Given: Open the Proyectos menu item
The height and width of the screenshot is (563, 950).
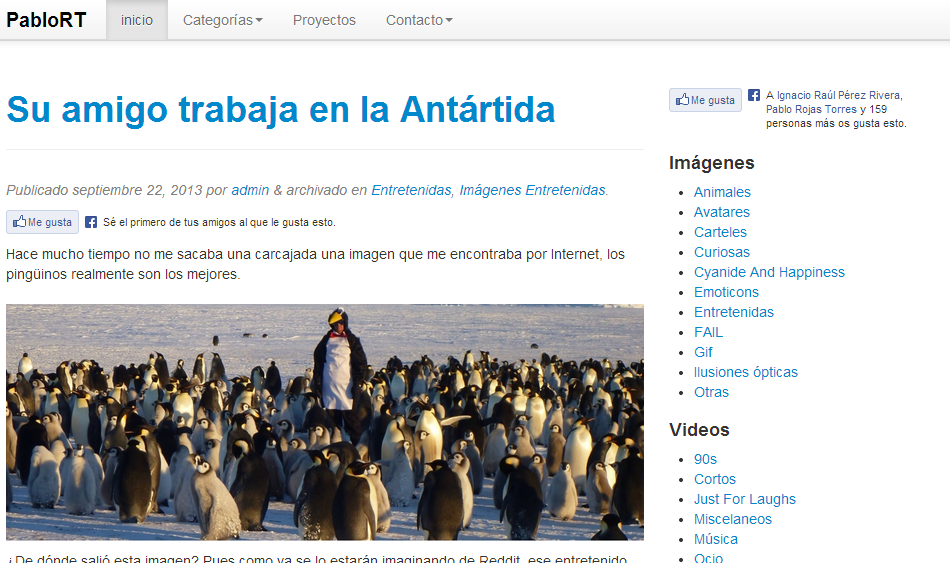Looking at the screenshot, I should pyautogui.click(x=324, y=20).
